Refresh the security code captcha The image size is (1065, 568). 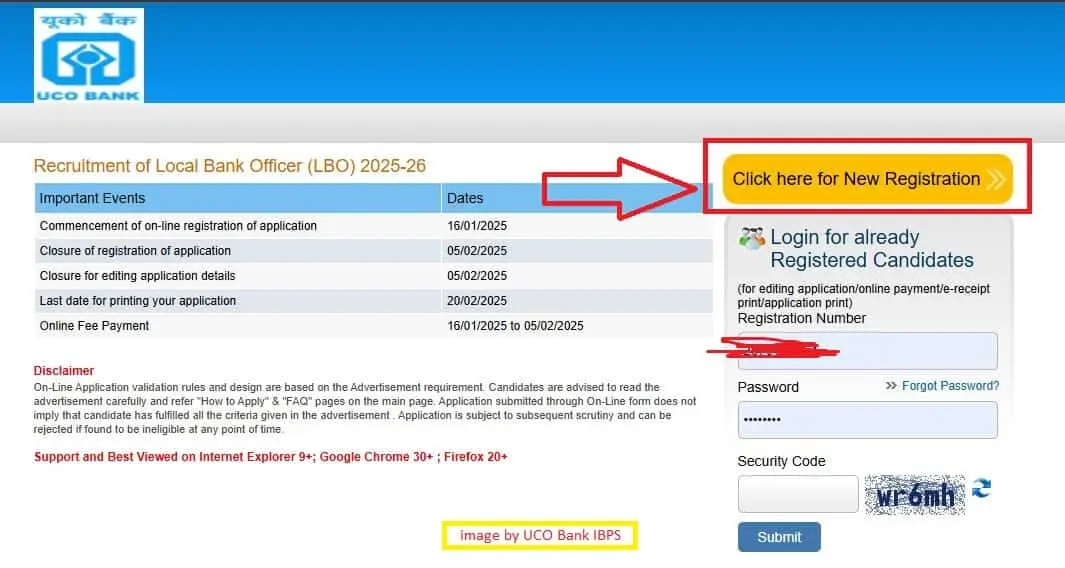tap(981, 489)
